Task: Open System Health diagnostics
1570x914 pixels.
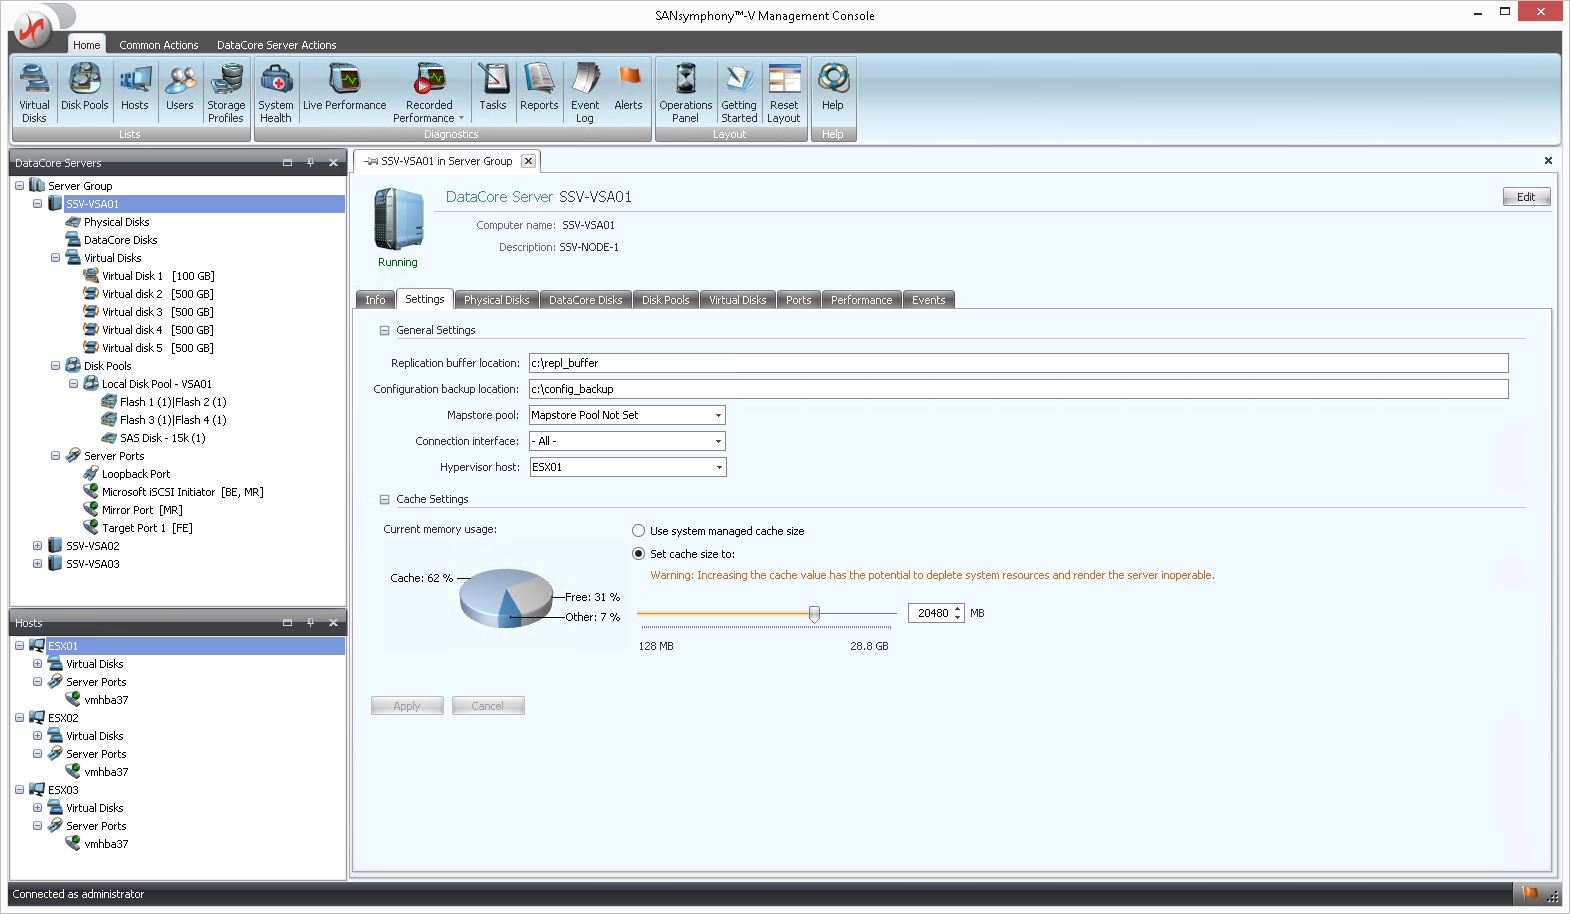Action: coord(276,91)
